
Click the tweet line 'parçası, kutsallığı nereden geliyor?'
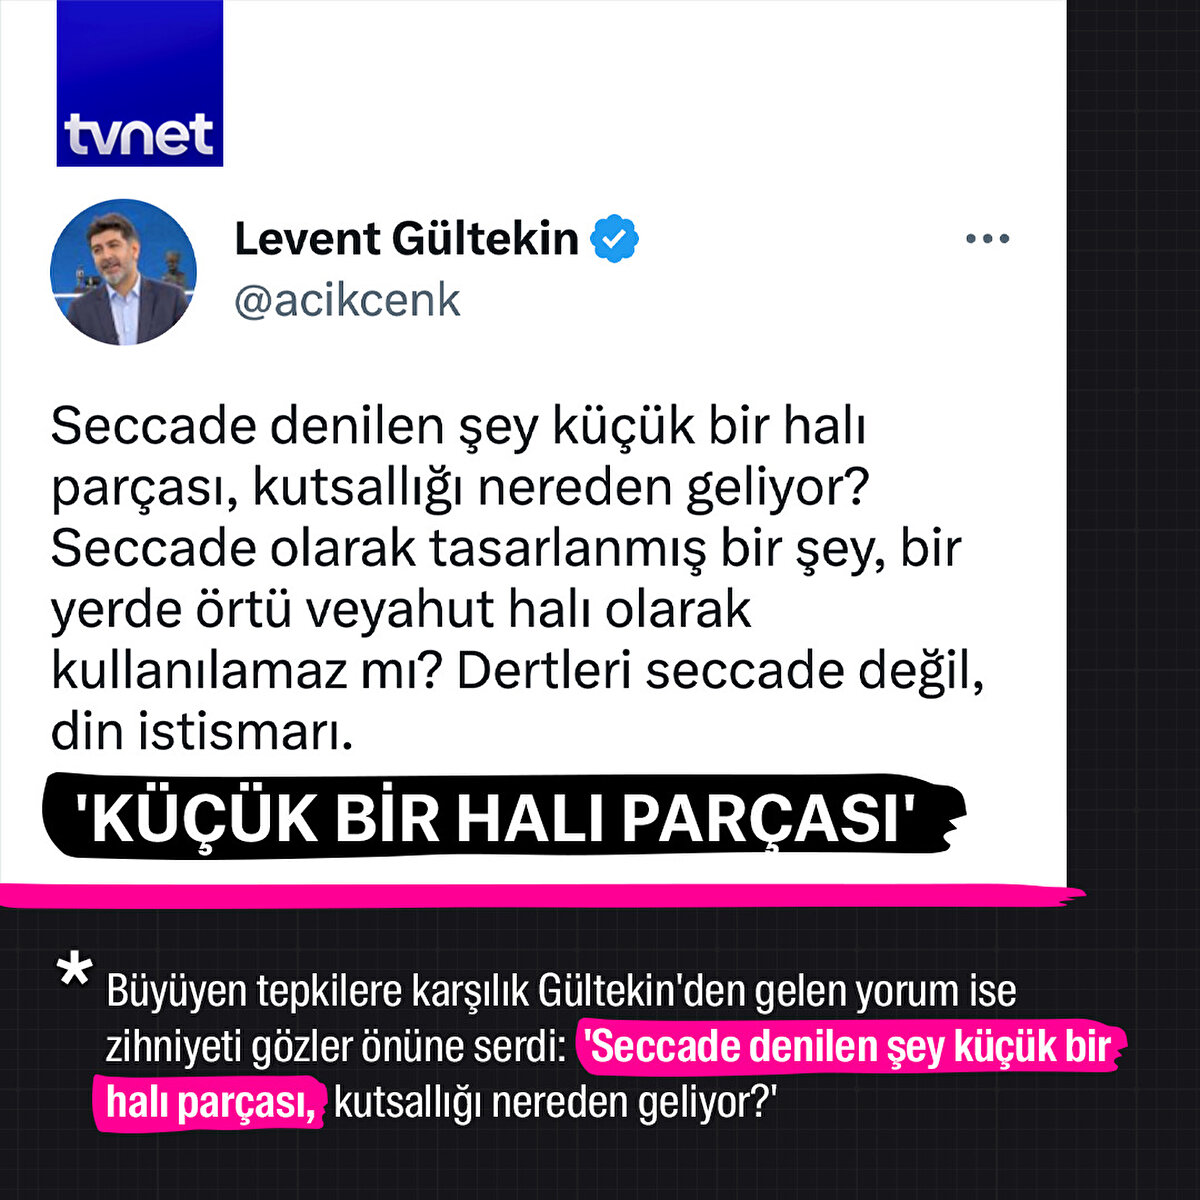tap(460, 488)
